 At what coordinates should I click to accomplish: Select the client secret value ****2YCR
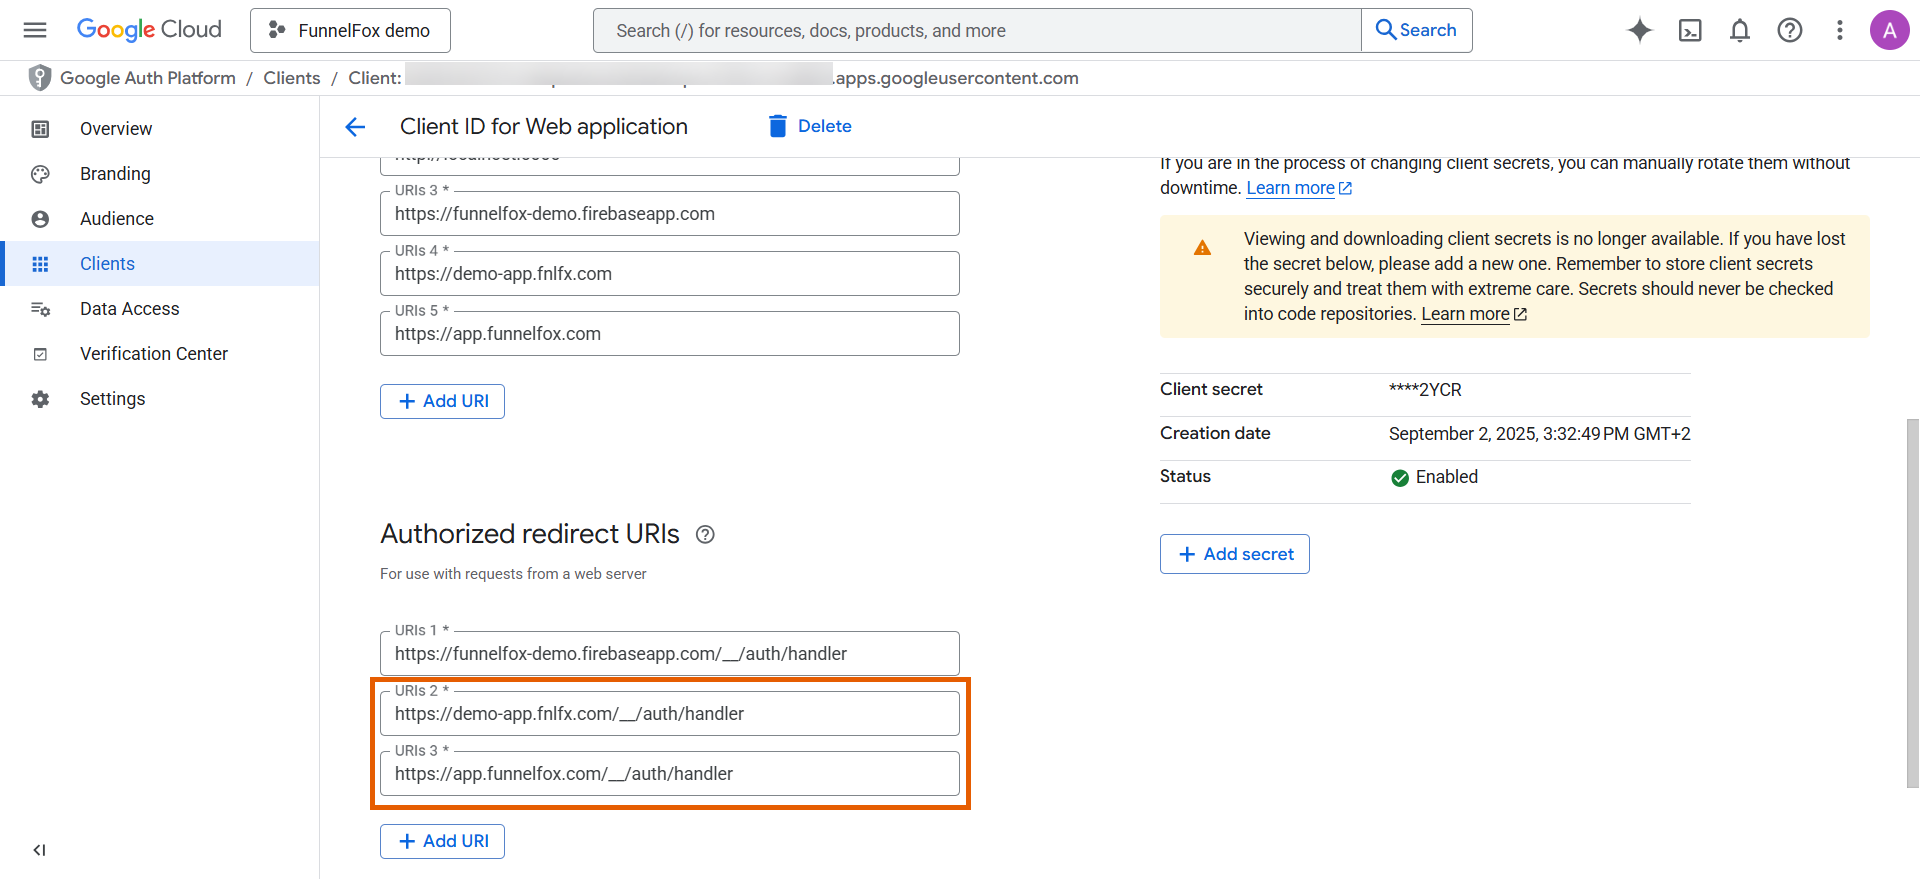pos(1425,390)
